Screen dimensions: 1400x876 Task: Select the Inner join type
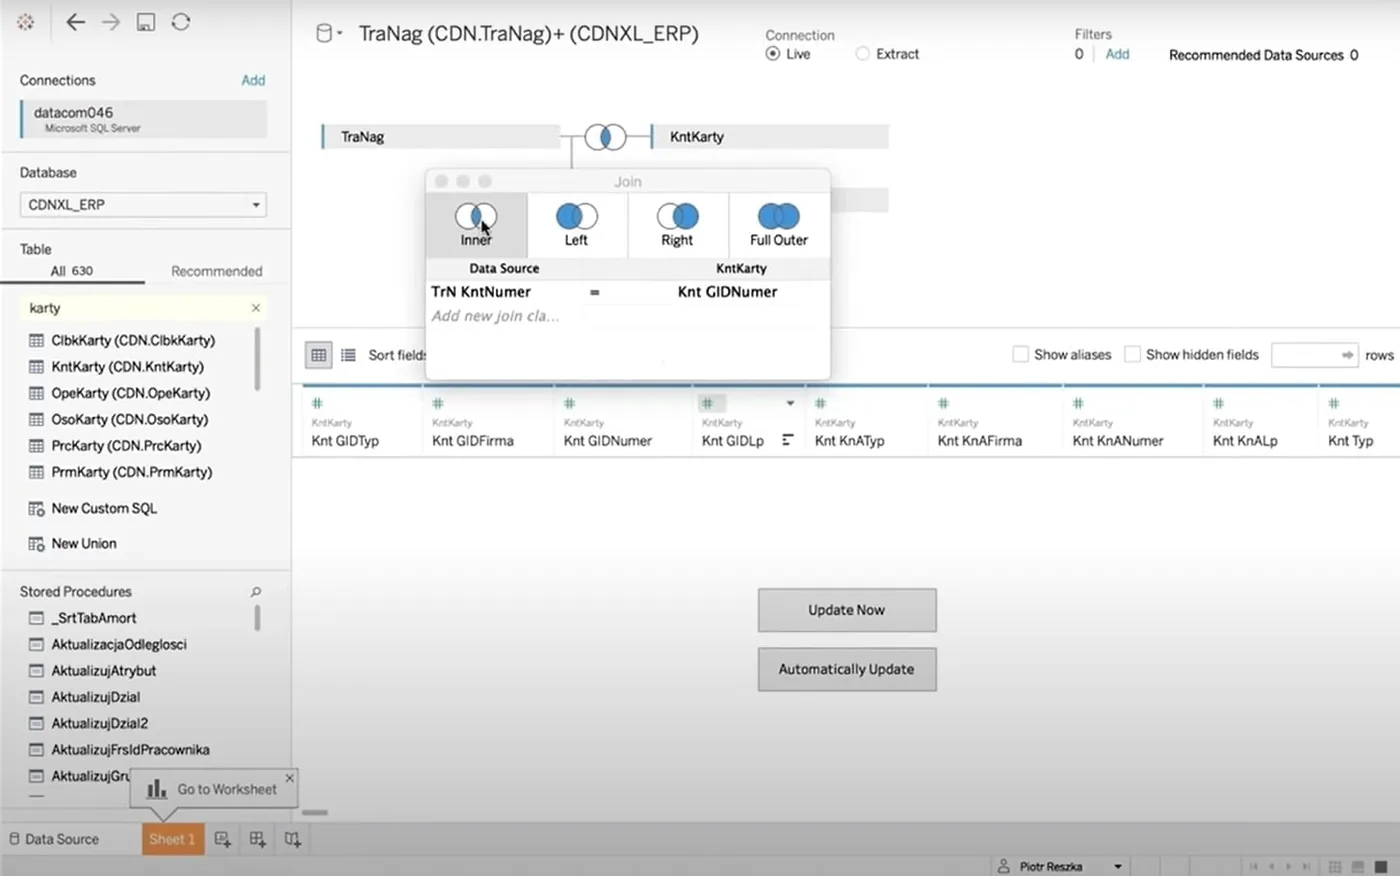[476, 224]
